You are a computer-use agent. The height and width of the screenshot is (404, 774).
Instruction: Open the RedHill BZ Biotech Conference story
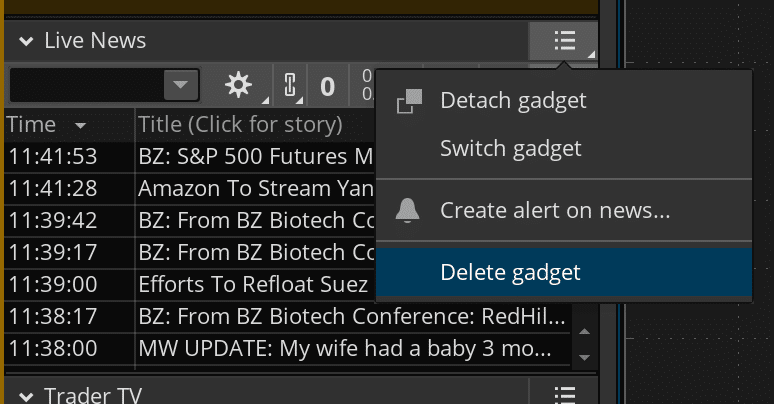pos(352,319)
